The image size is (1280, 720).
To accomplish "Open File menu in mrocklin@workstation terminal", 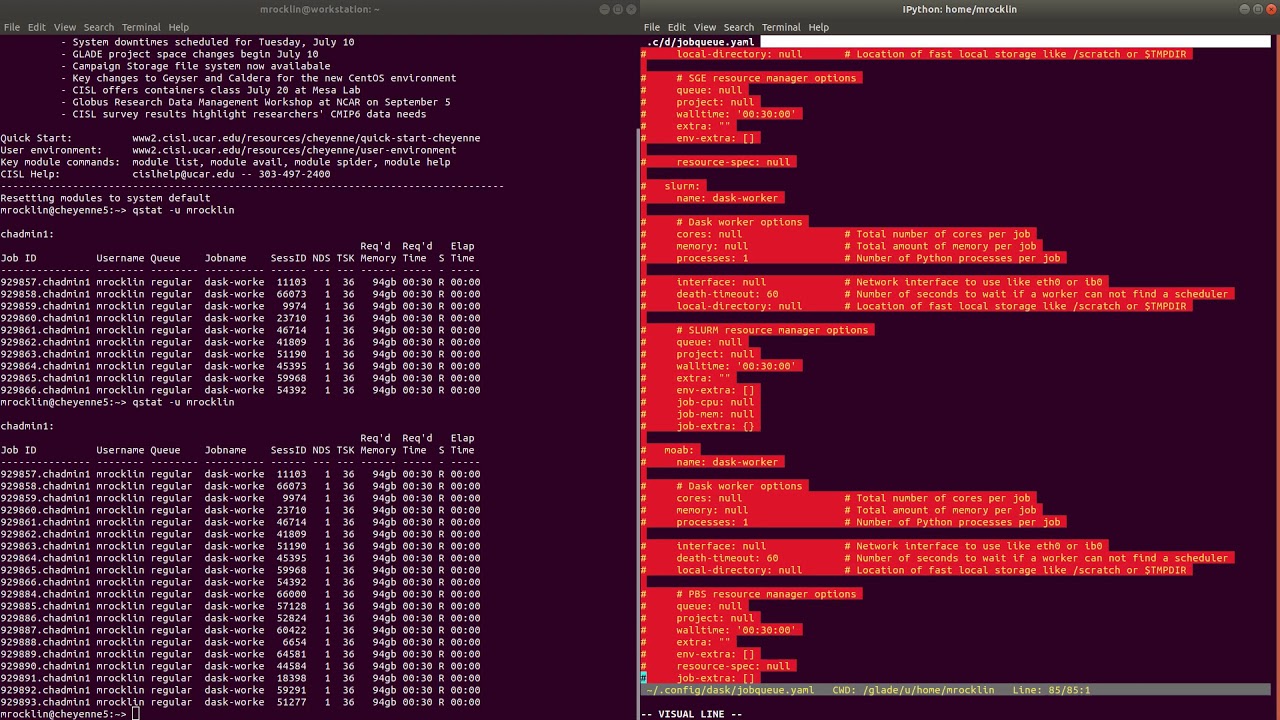I will tap(12, 27).
